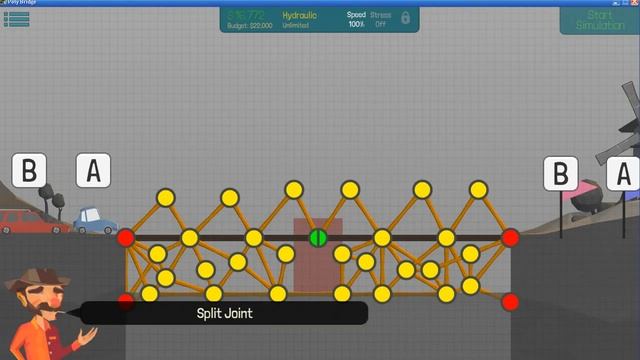640x360 pixels.
Task: Toggle the Stress Off display
Action: (x=380, y=20)
